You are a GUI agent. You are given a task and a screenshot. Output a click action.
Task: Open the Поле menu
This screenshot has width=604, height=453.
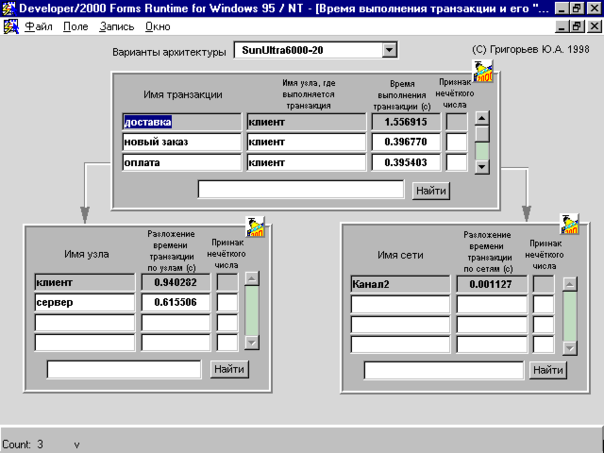[76, 27]
